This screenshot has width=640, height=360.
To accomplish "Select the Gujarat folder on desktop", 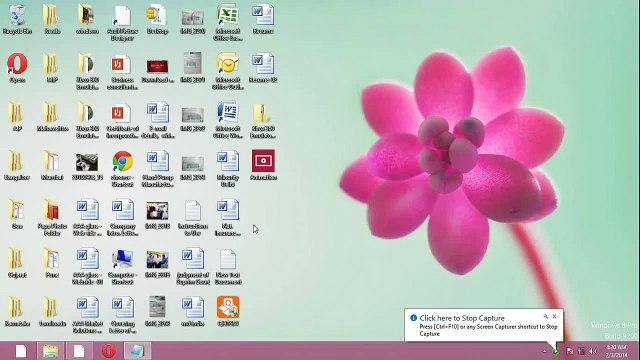I will 17,263.
